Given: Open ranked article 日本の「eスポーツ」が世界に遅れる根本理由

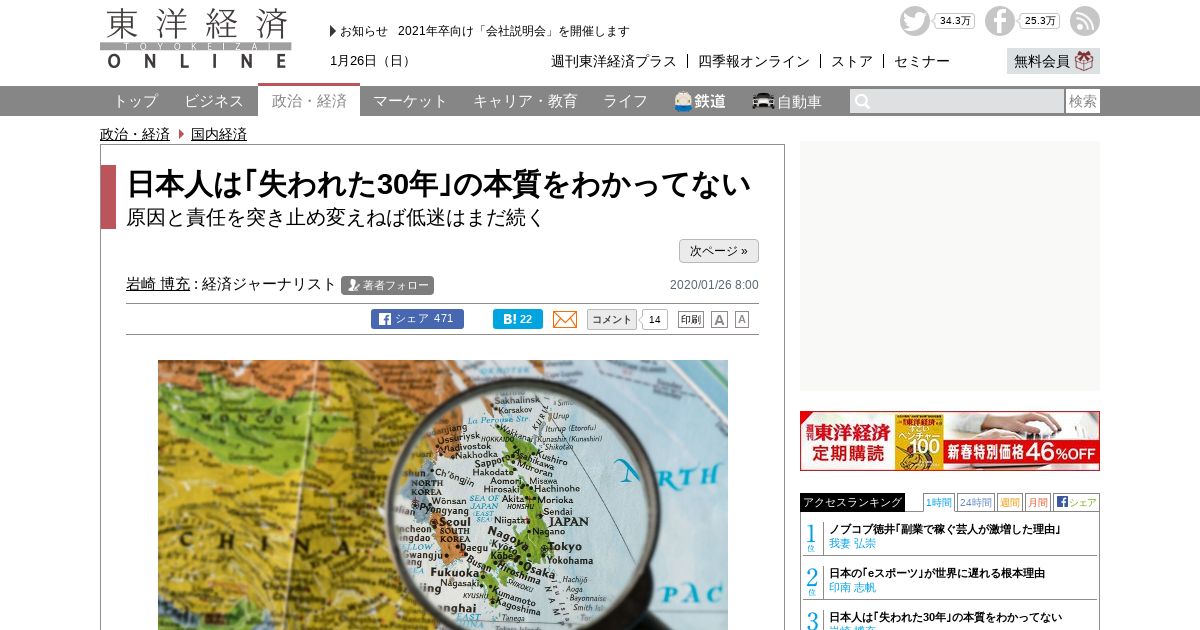Looking at the screenshot, I should tap(937, 573).
